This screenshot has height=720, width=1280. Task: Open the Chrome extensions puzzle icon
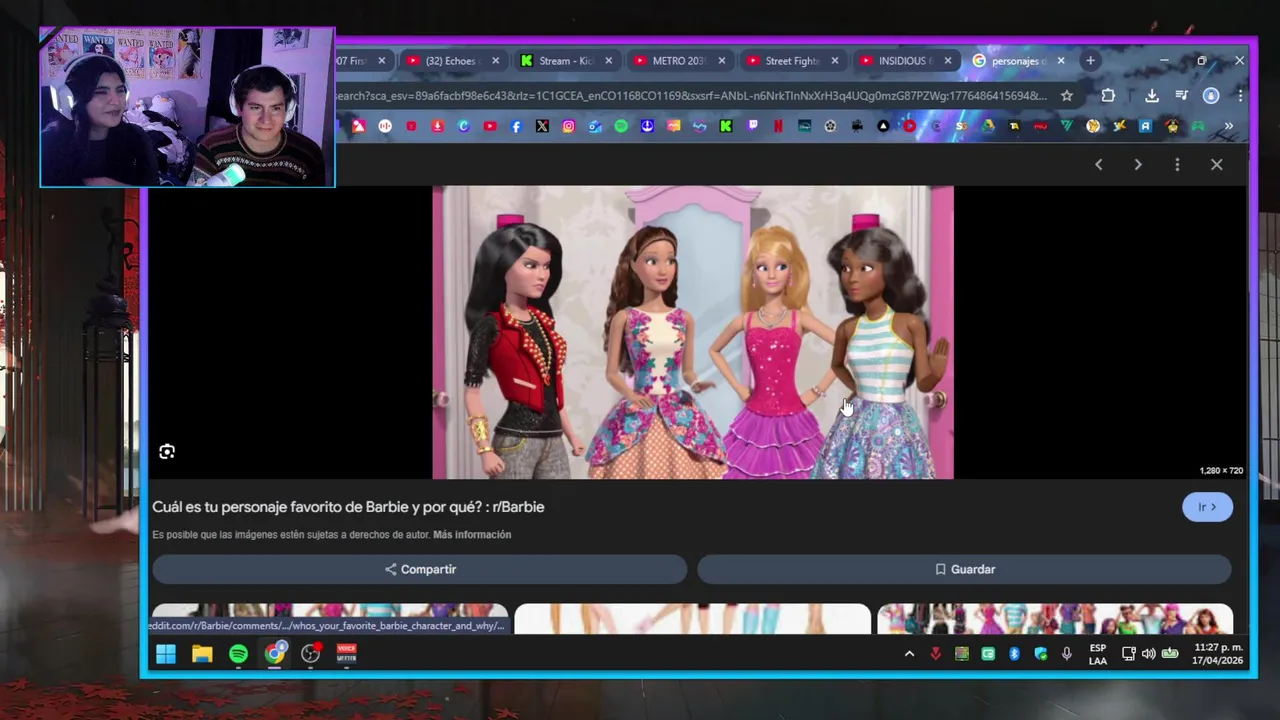[x=1108, y=96]
